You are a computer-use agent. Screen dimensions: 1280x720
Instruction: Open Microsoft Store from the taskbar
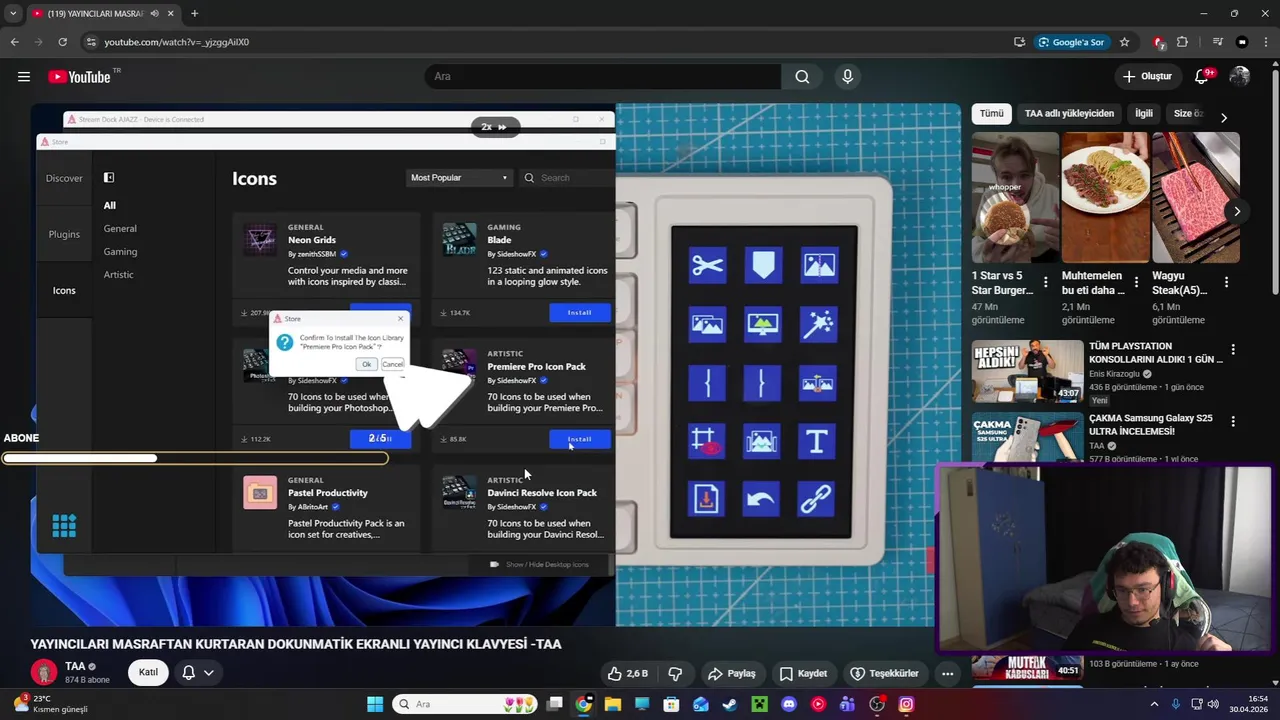point(671,704)
